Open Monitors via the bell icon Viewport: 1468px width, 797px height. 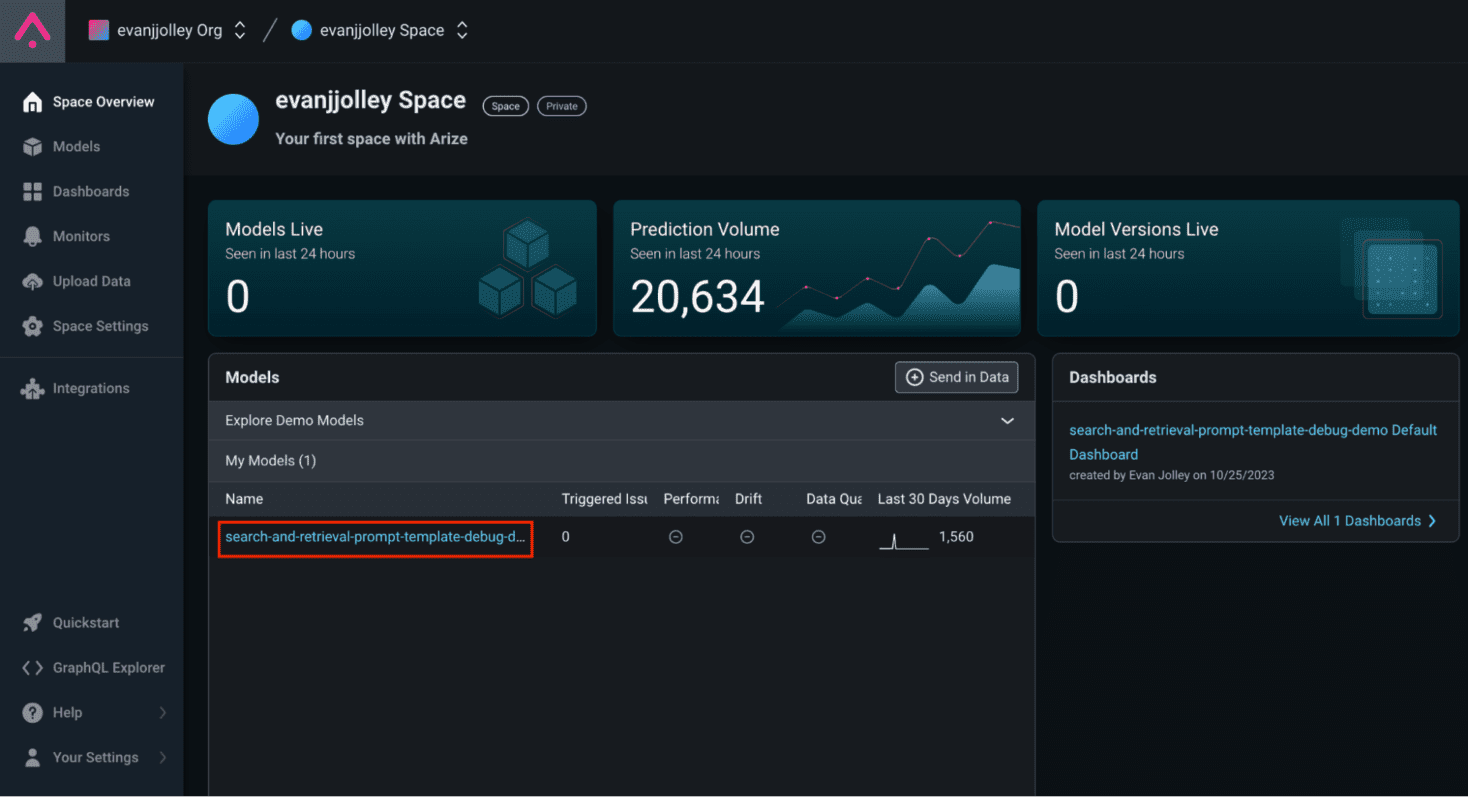tap(33, 237)
